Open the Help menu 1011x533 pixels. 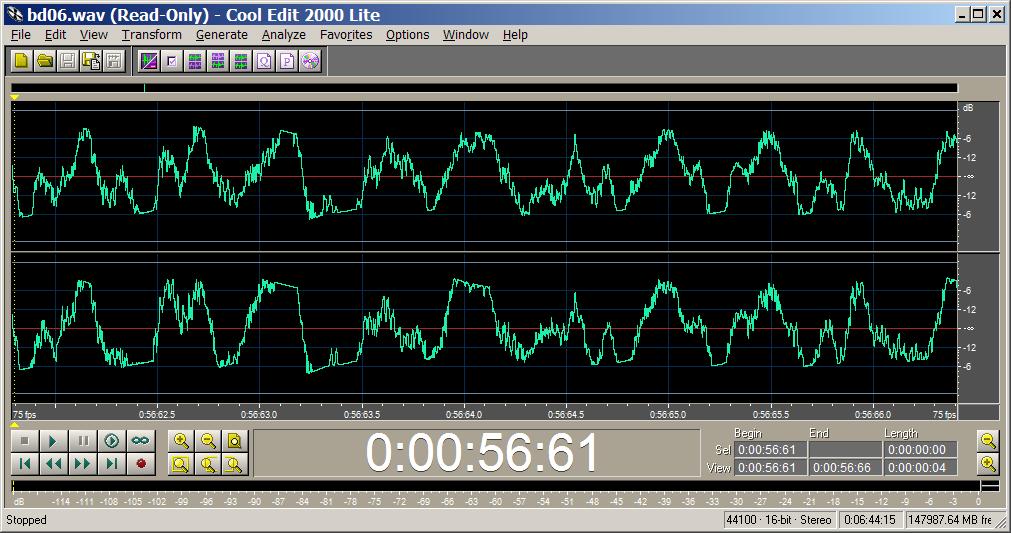[x=515, y=35]
